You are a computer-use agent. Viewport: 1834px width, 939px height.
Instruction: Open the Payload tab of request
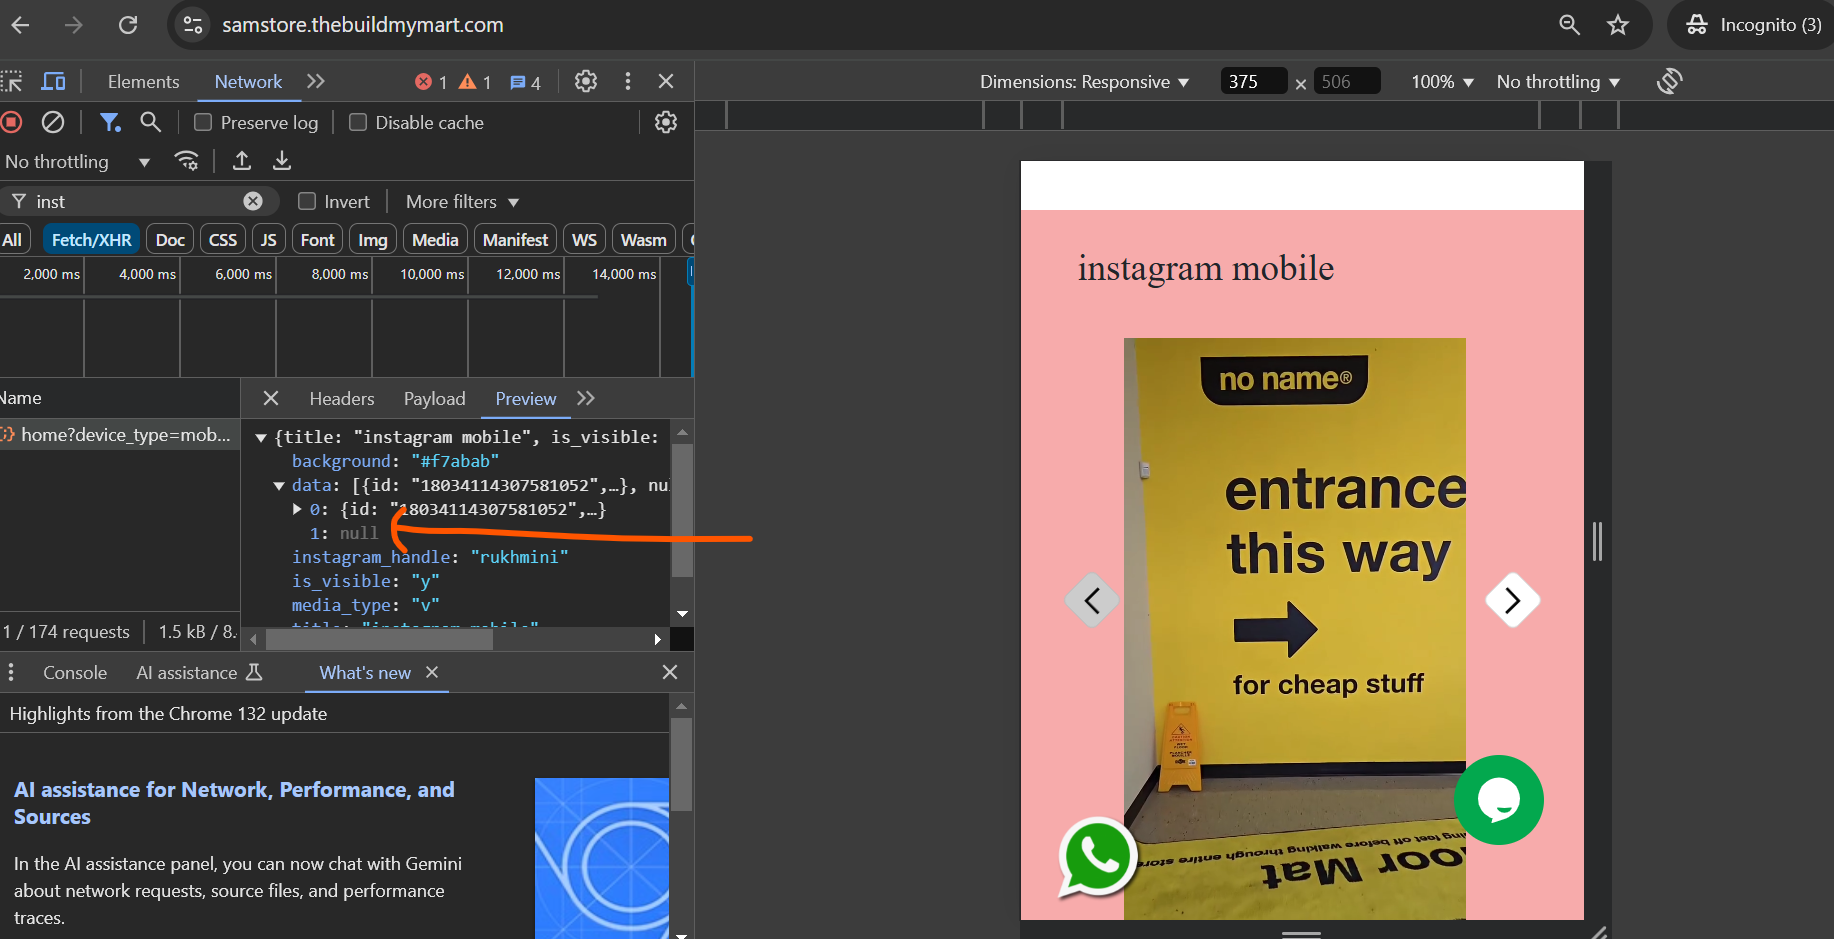pos(434,399)
